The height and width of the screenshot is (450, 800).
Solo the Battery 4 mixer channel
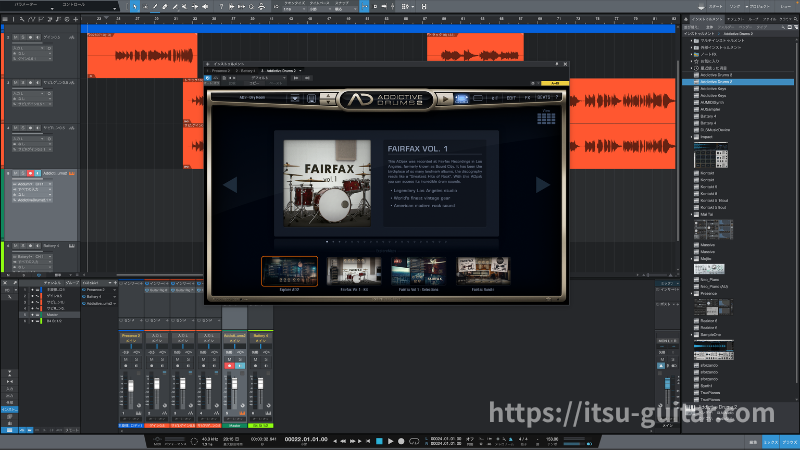tap(265, 359)
